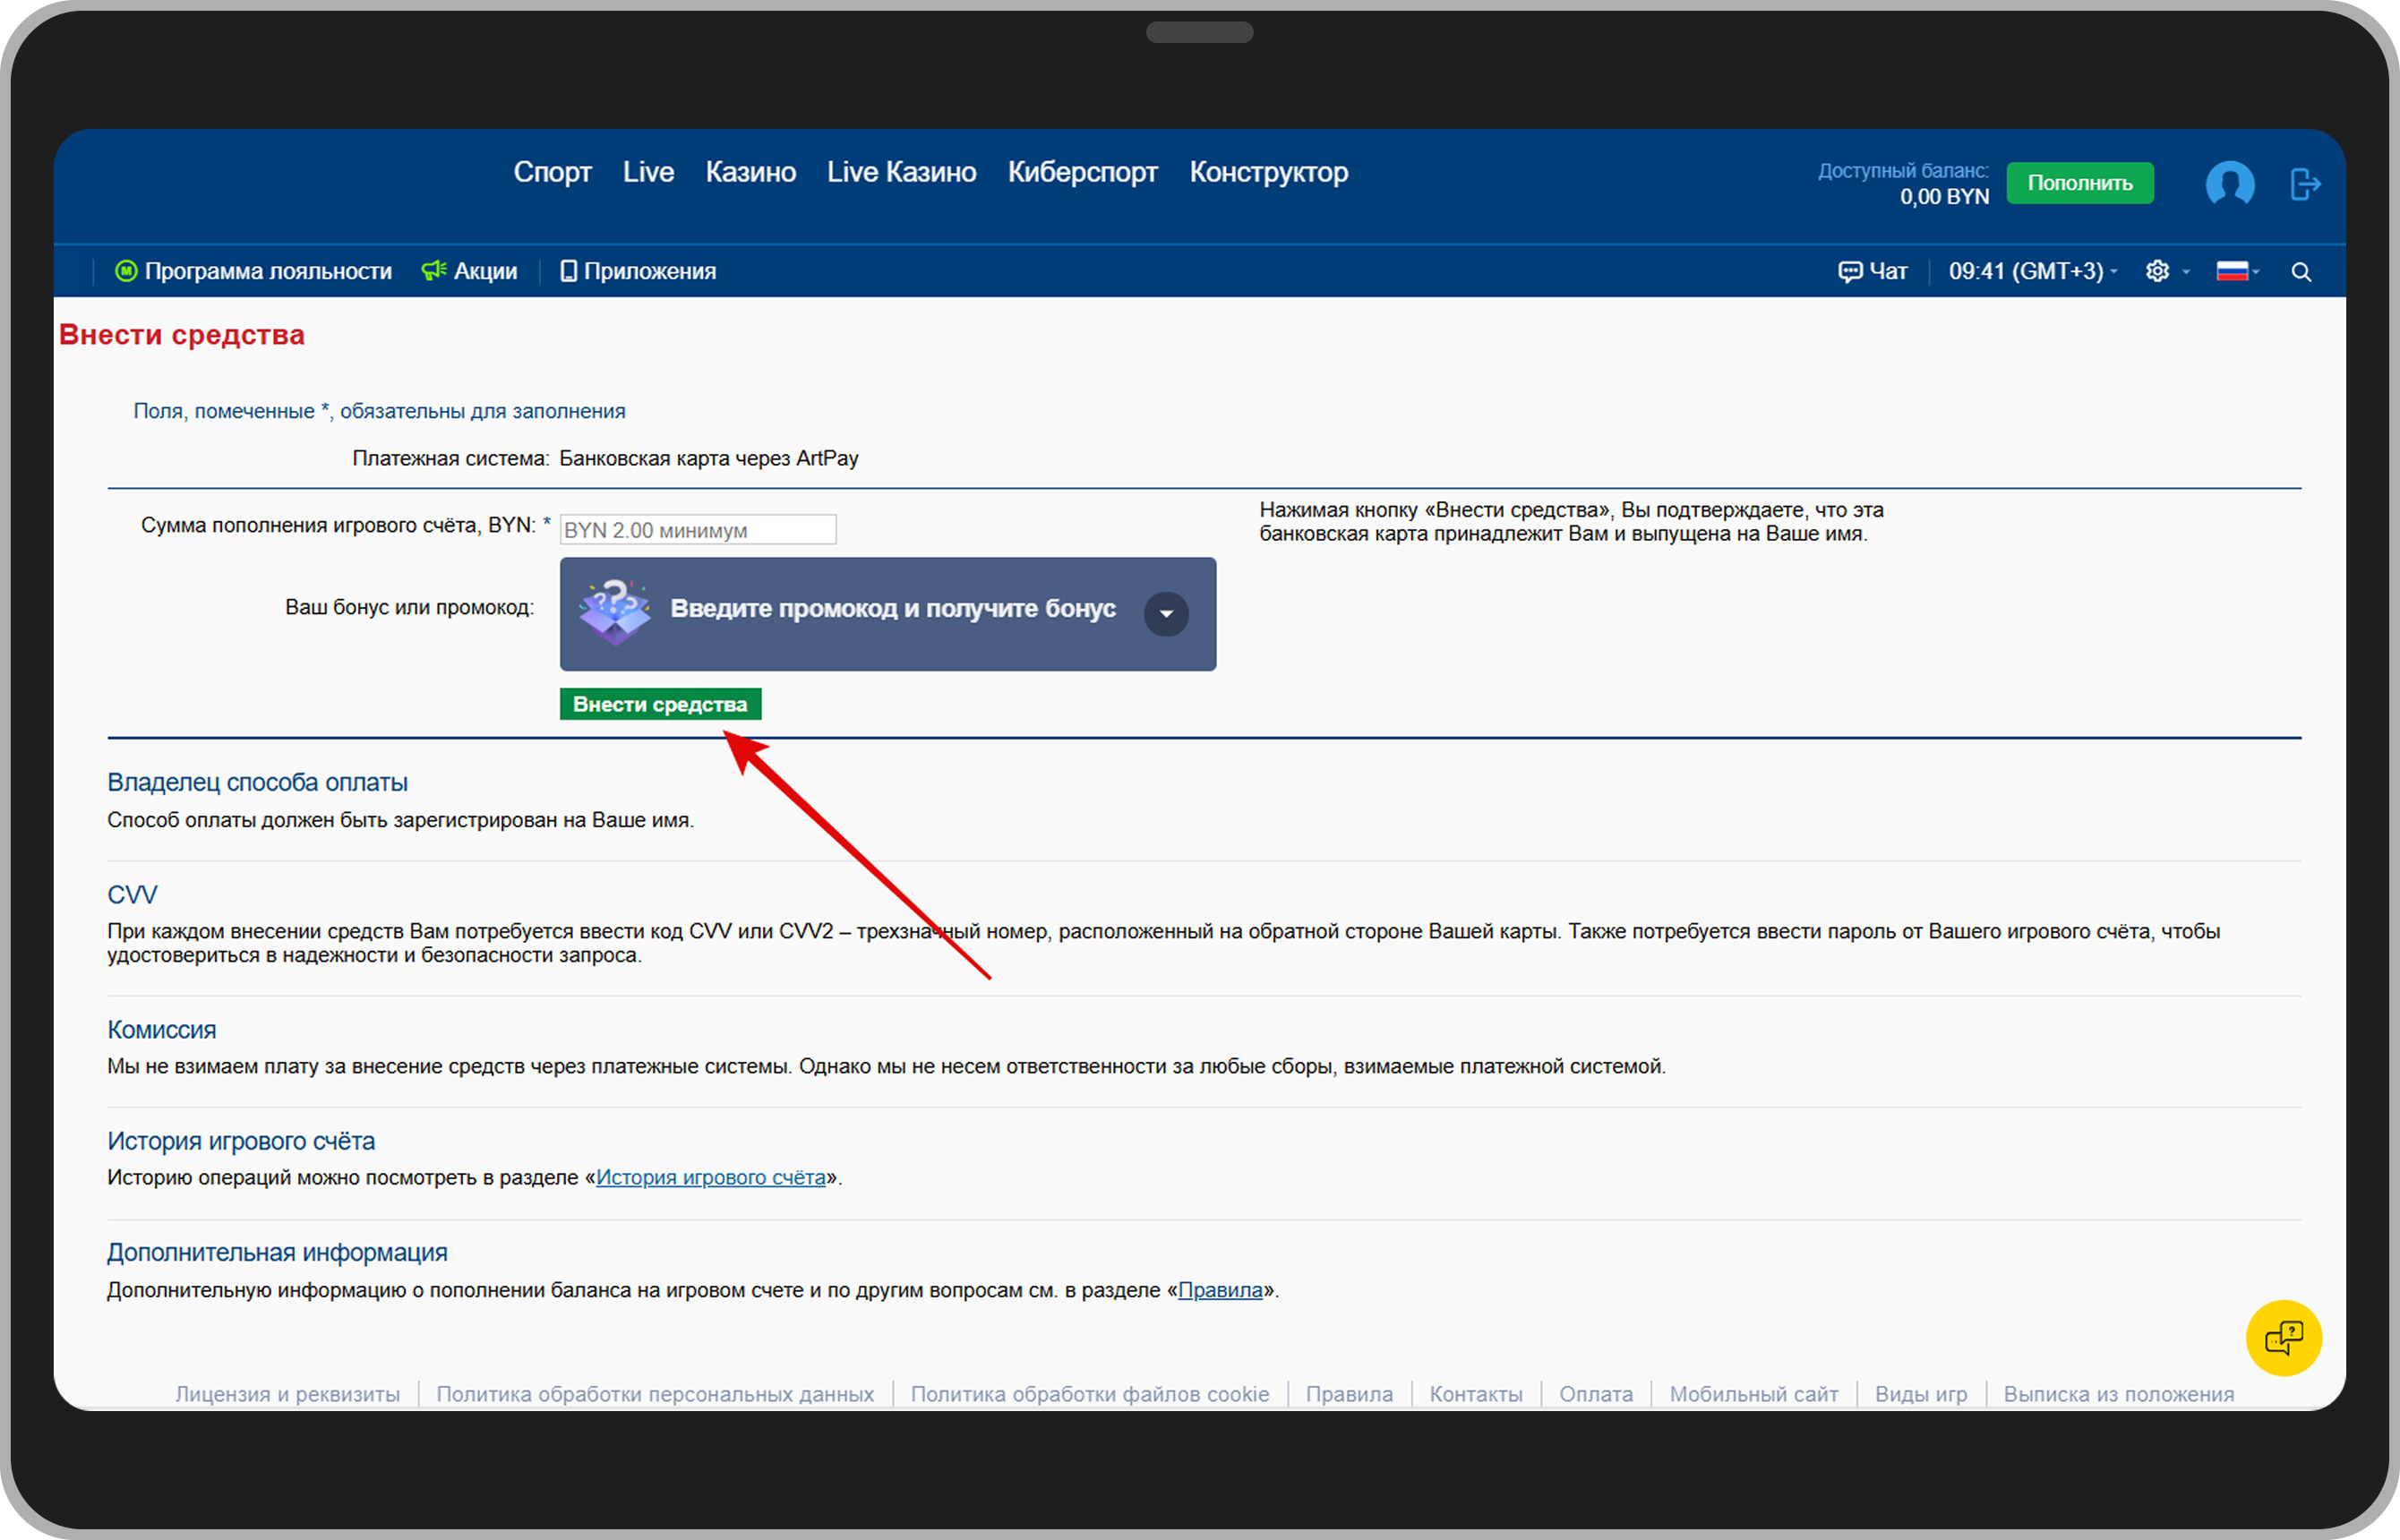Click the promo gift box icon

[614, 612]
